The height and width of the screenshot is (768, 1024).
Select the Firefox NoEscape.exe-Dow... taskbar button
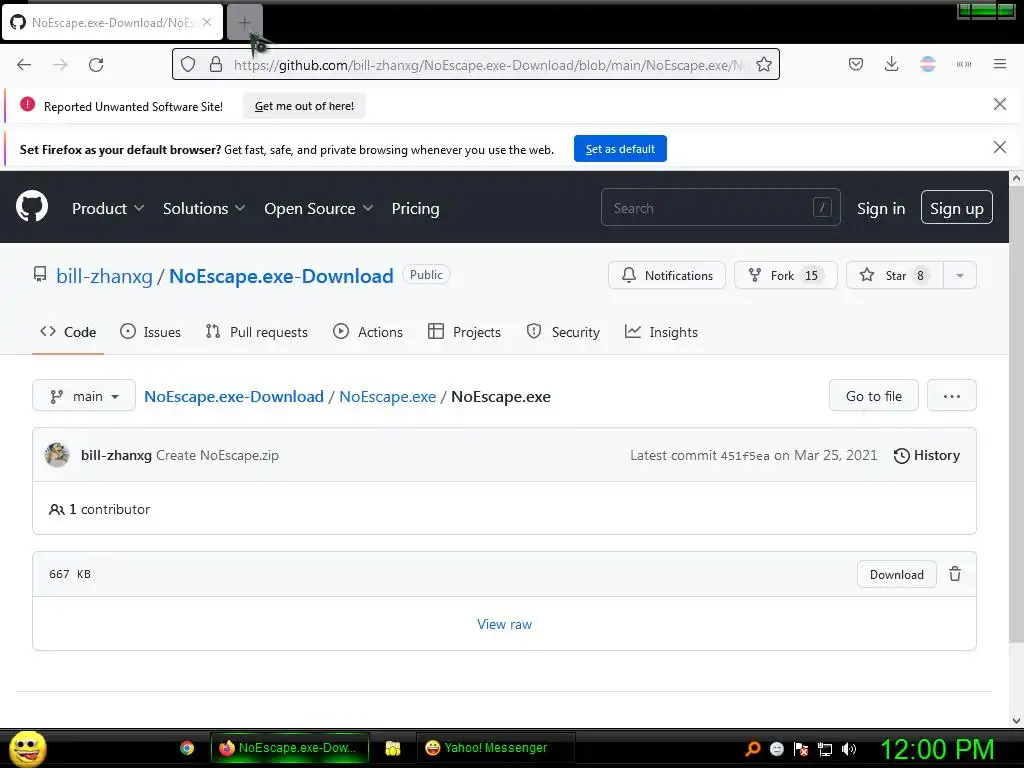(x=290, y=748)
